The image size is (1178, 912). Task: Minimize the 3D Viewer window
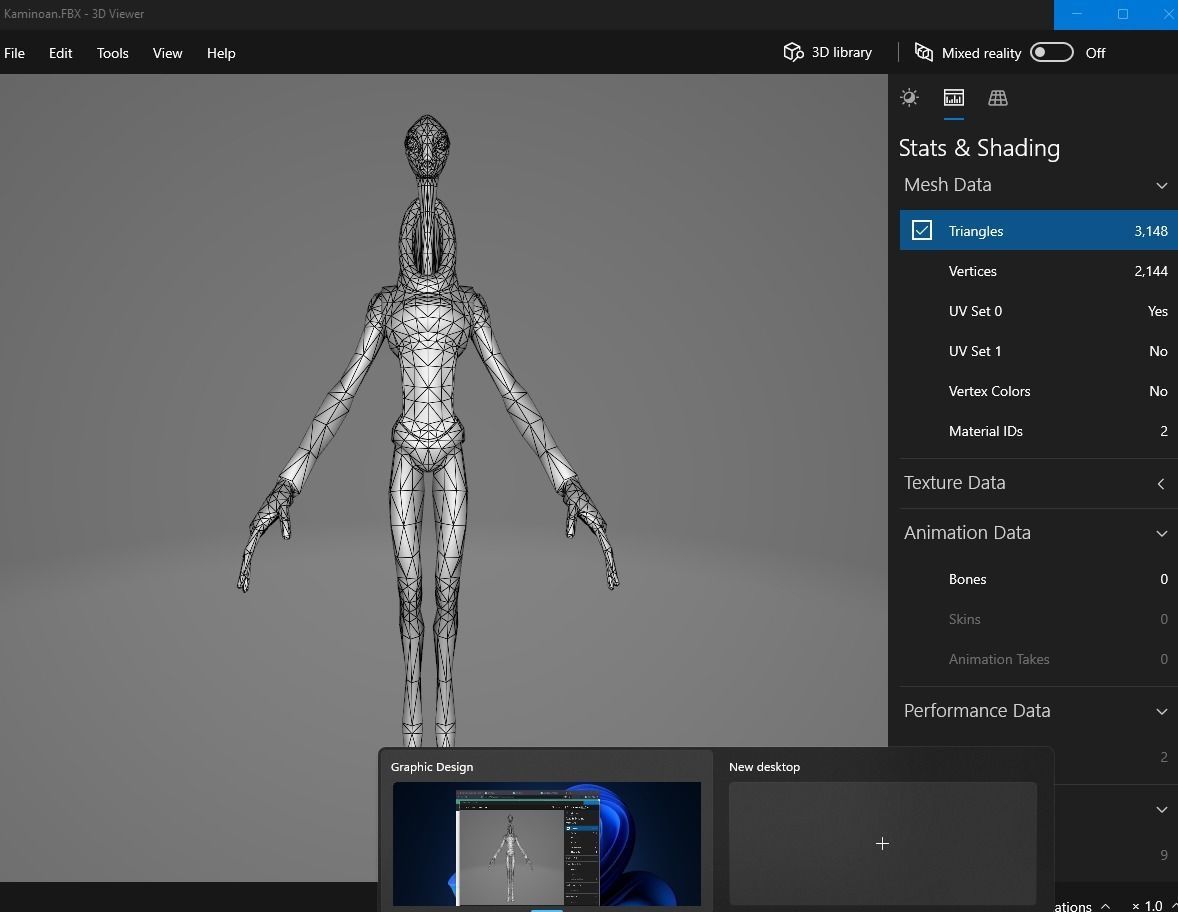coord(1077,14)
